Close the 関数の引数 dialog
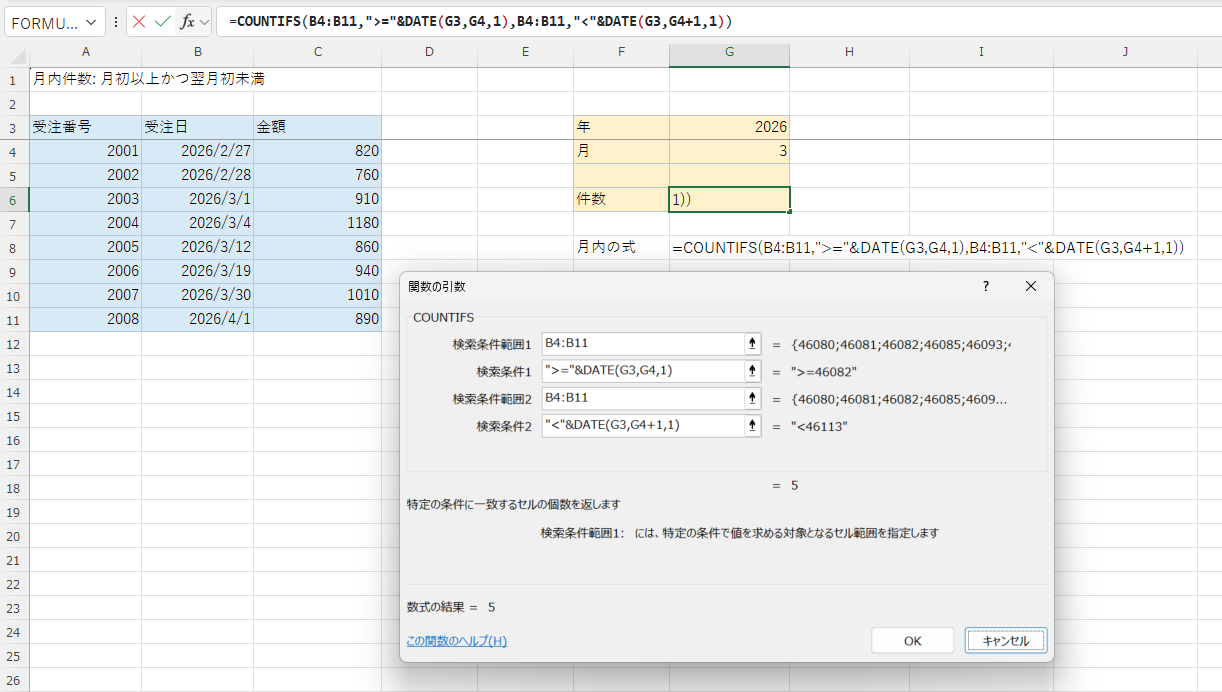This screenshot has height=692, width=1222. (1031, 286)
